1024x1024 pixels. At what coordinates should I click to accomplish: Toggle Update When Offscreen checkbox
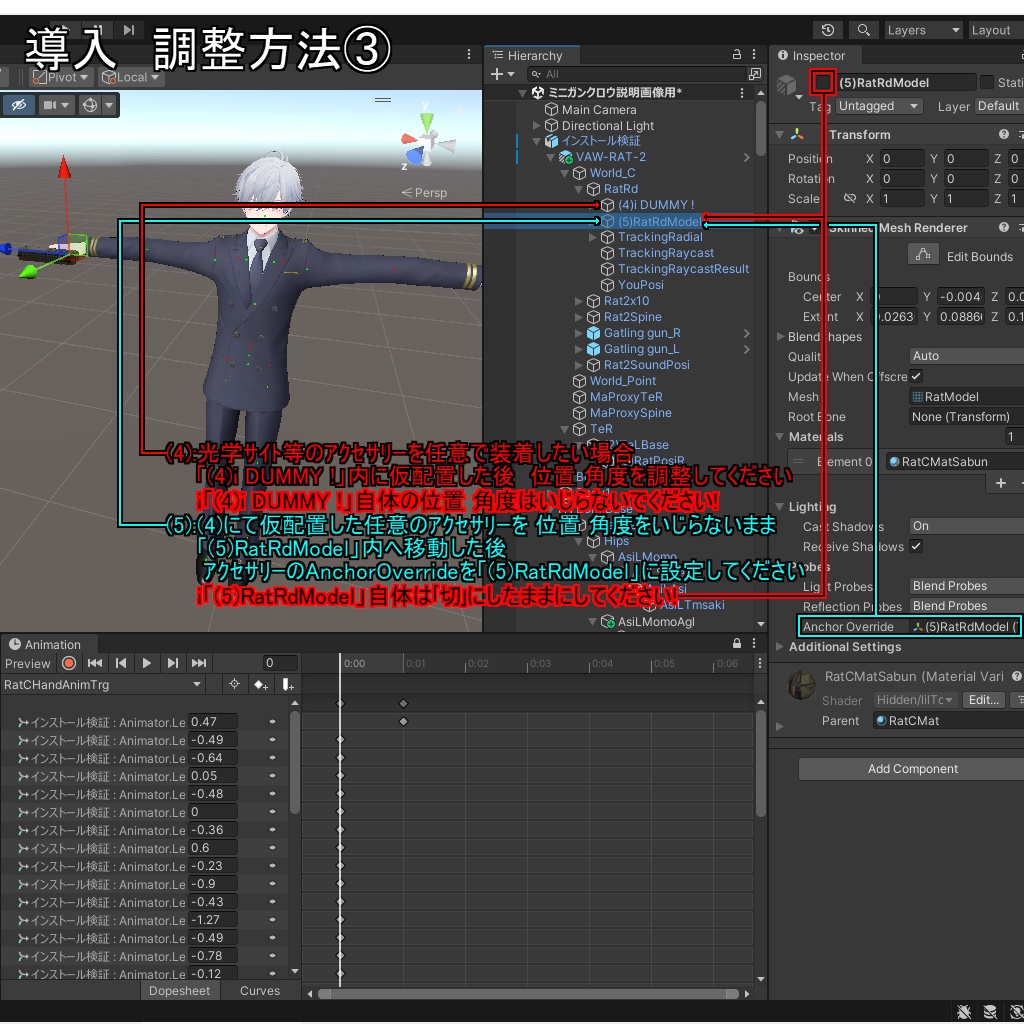(916, 377)
